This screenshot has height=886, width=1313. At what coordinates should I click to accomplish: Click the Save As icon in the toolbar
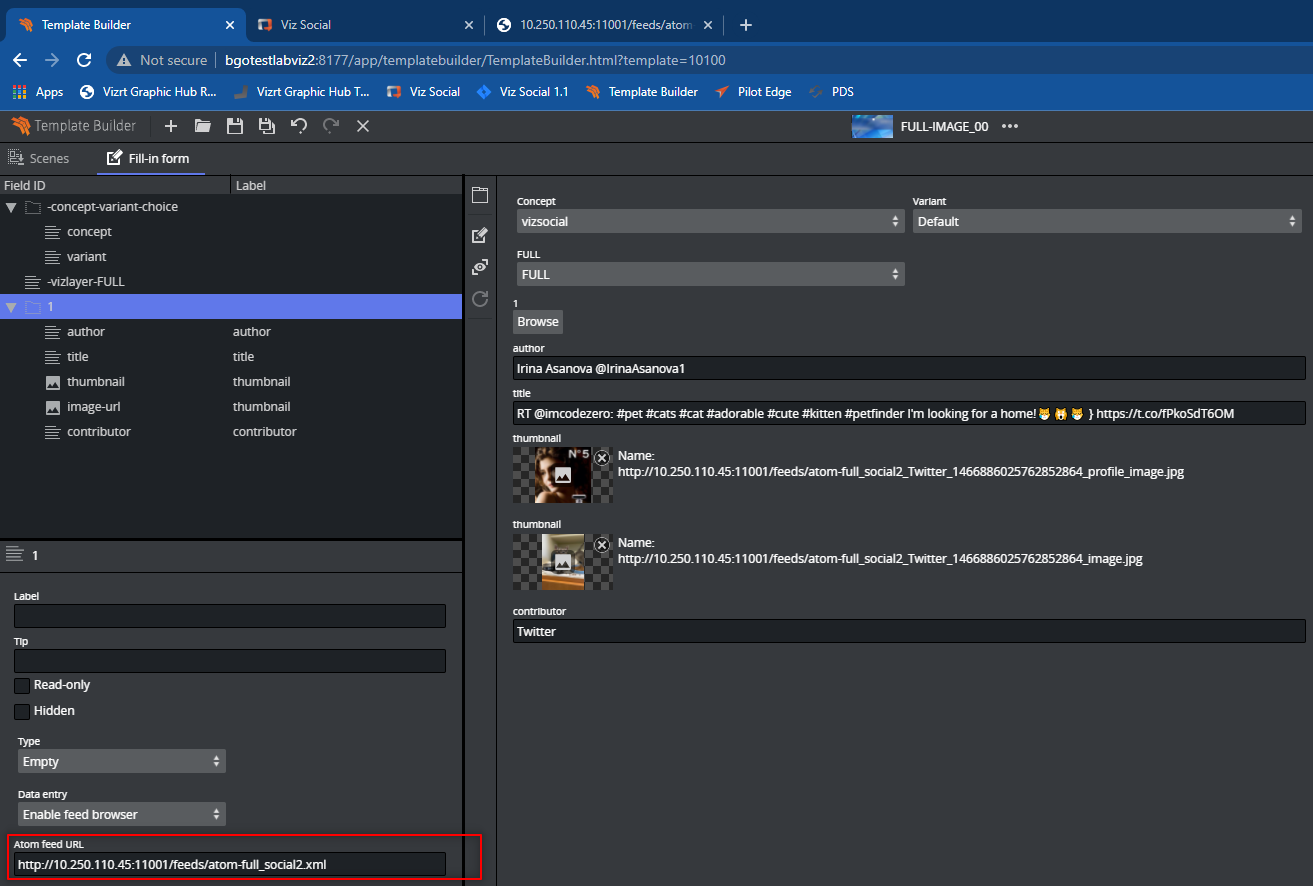click(x=267, y=126)
